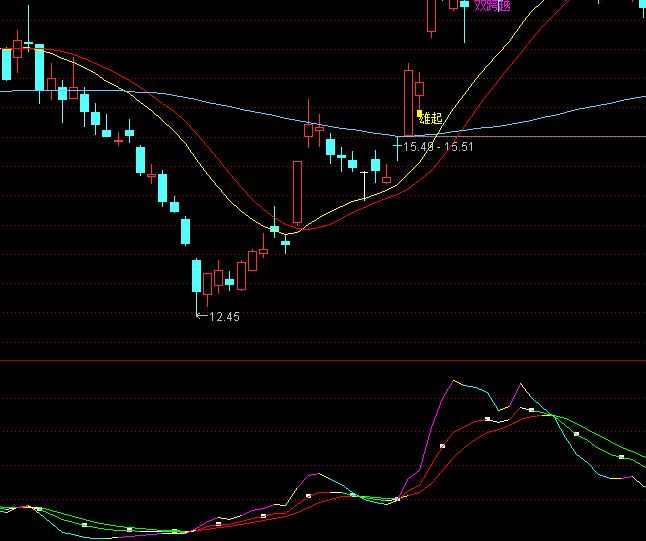The image size is (646, 541).
Task: Click the 15.49 - 15.51 price label
Action: click(438, 147)
